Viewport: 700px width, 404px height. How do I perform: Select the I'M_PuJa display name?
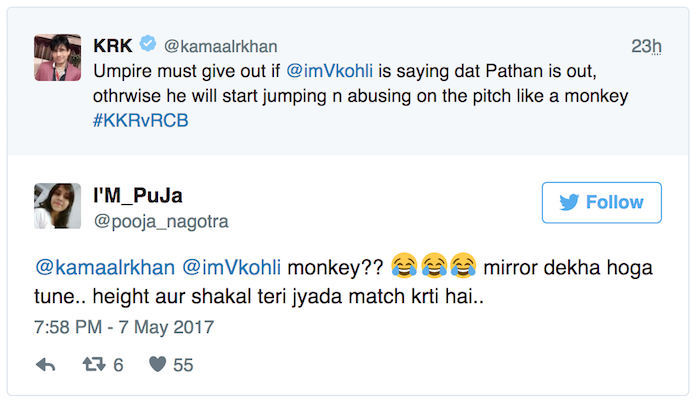(139, 195)
